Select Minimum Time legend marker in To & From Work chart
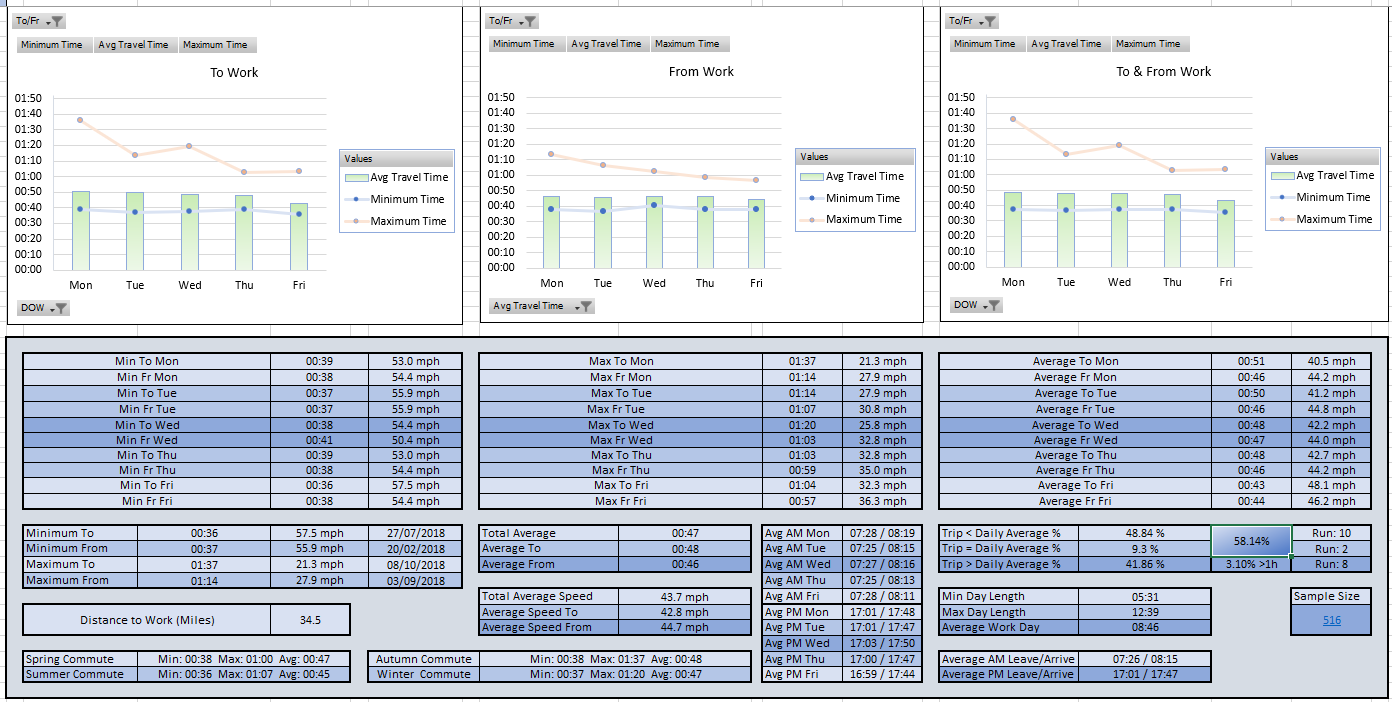Screen dimensions: 1392x702 pyautogui.click(x=1283, y=197)
